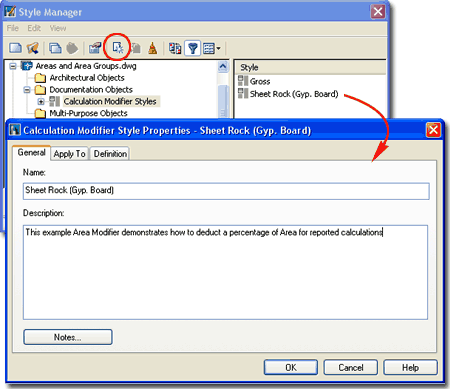Click the Toggle View compare icon
Screen dimensions: 450x389
click(175, 48)
